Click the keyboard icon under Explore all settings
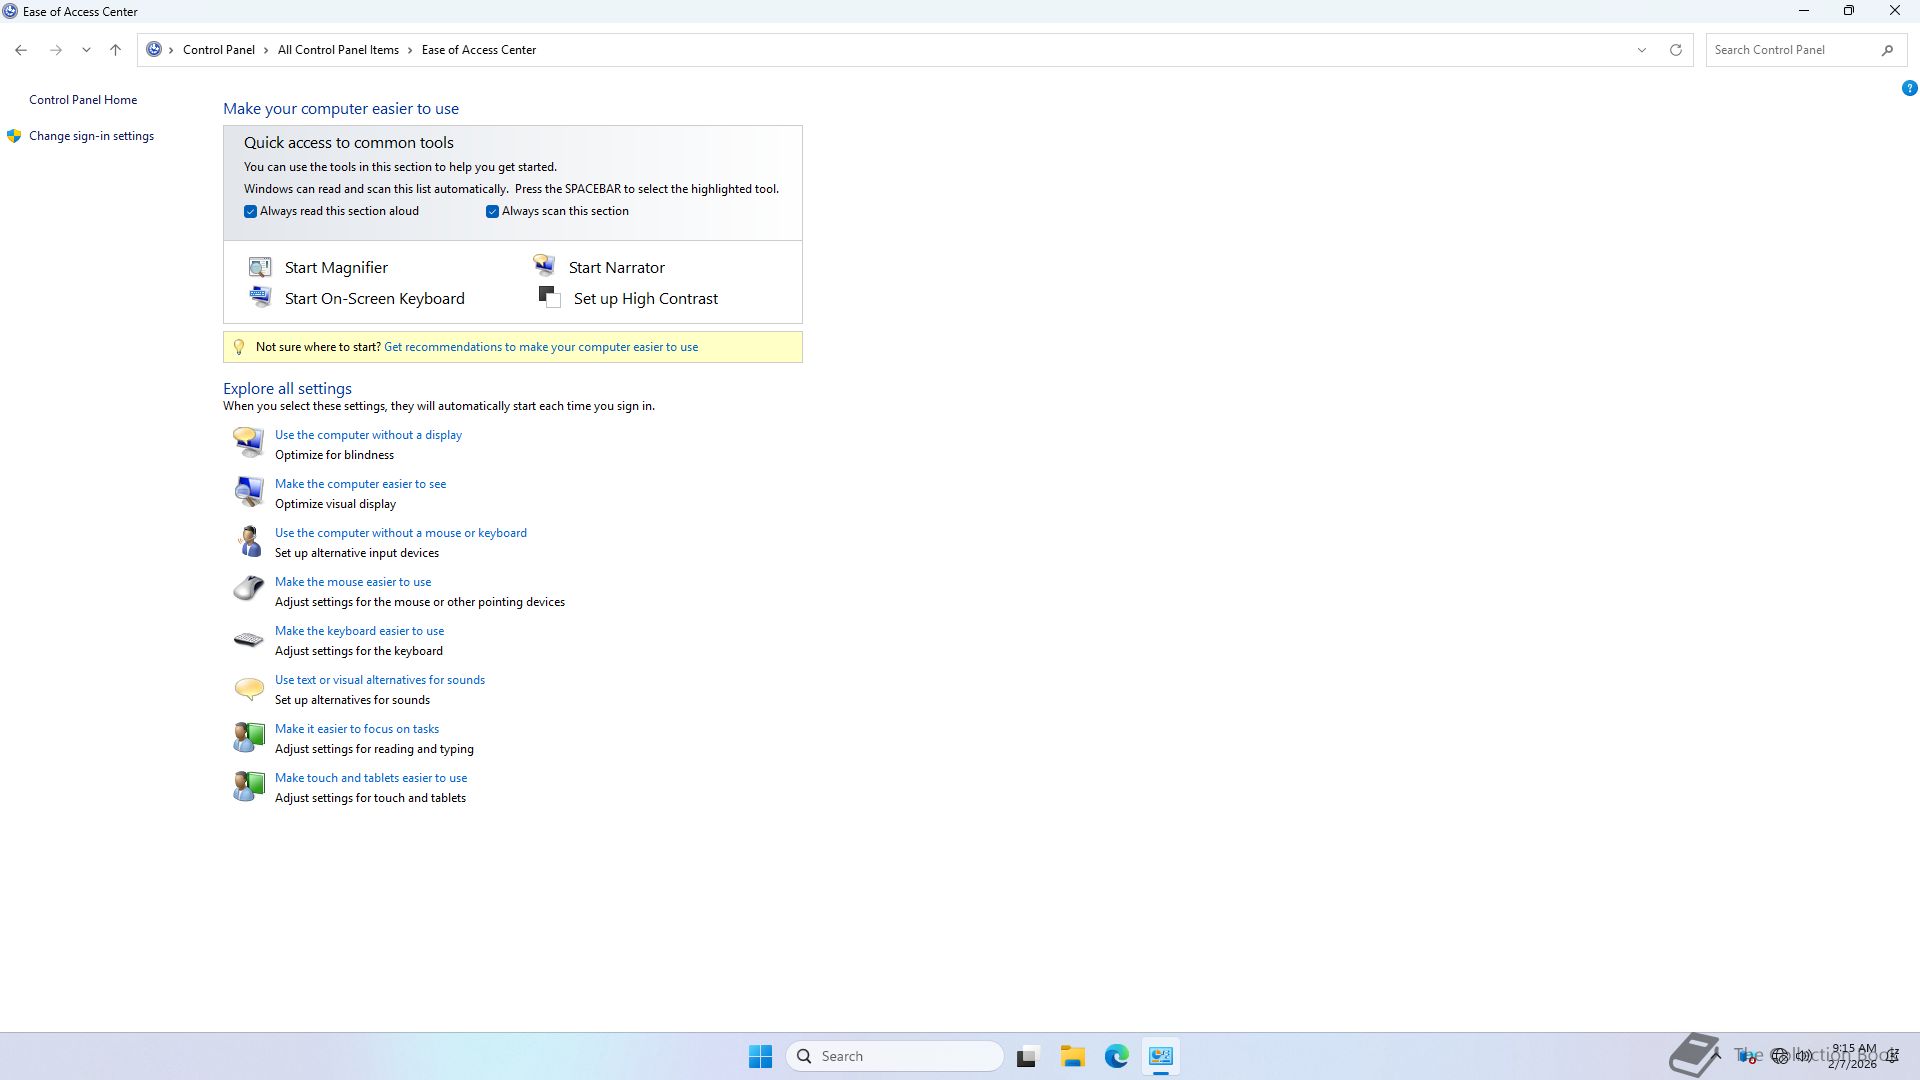1920x1080 pixels. [248, 639]
